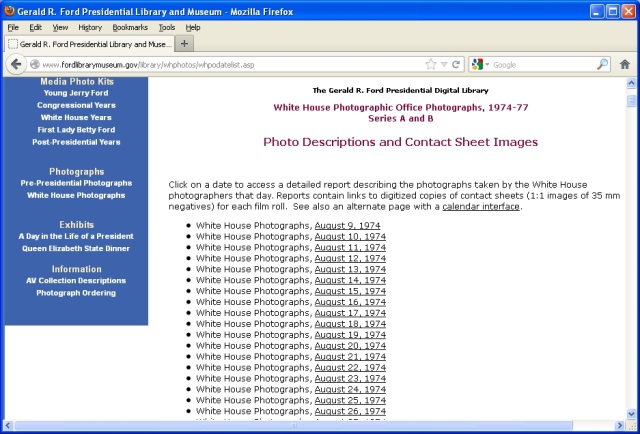Click the horizontal scrollbar right arrow
Image resolution: width=640 pixels, height=434 pixels.
[x=620, y=425]
